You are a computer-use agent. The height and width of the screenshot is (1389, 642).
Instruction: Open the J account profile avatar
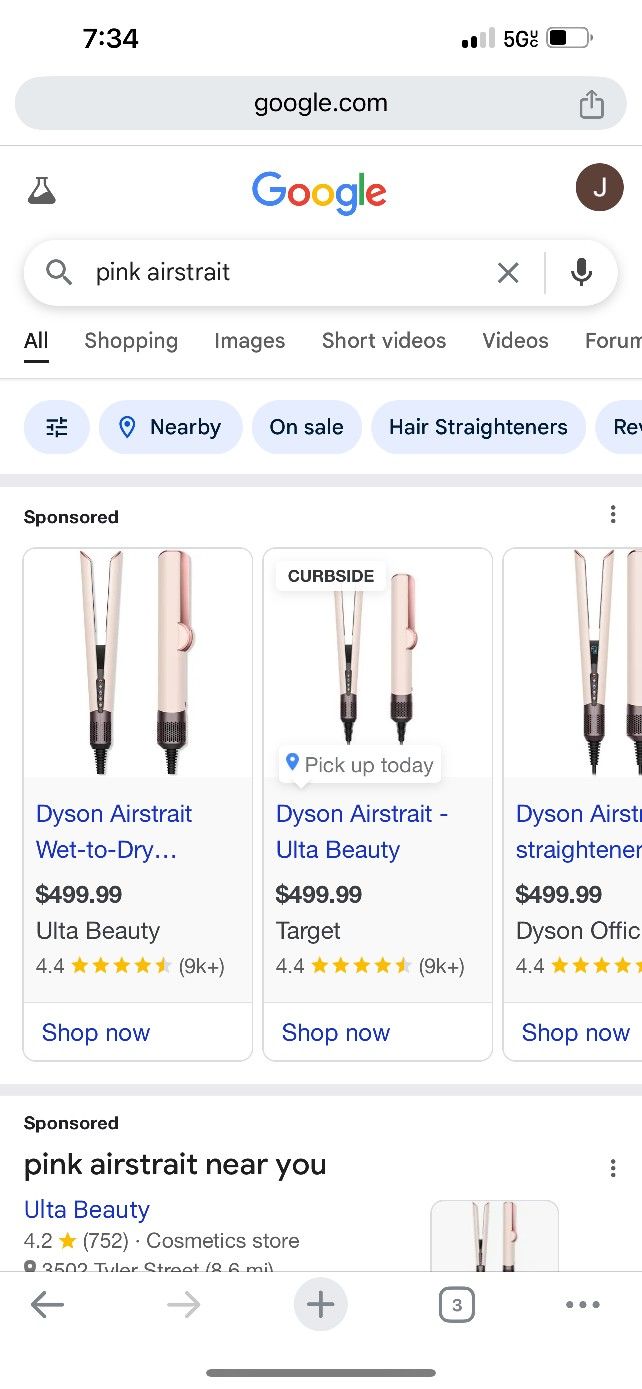[x=599, y=187]
